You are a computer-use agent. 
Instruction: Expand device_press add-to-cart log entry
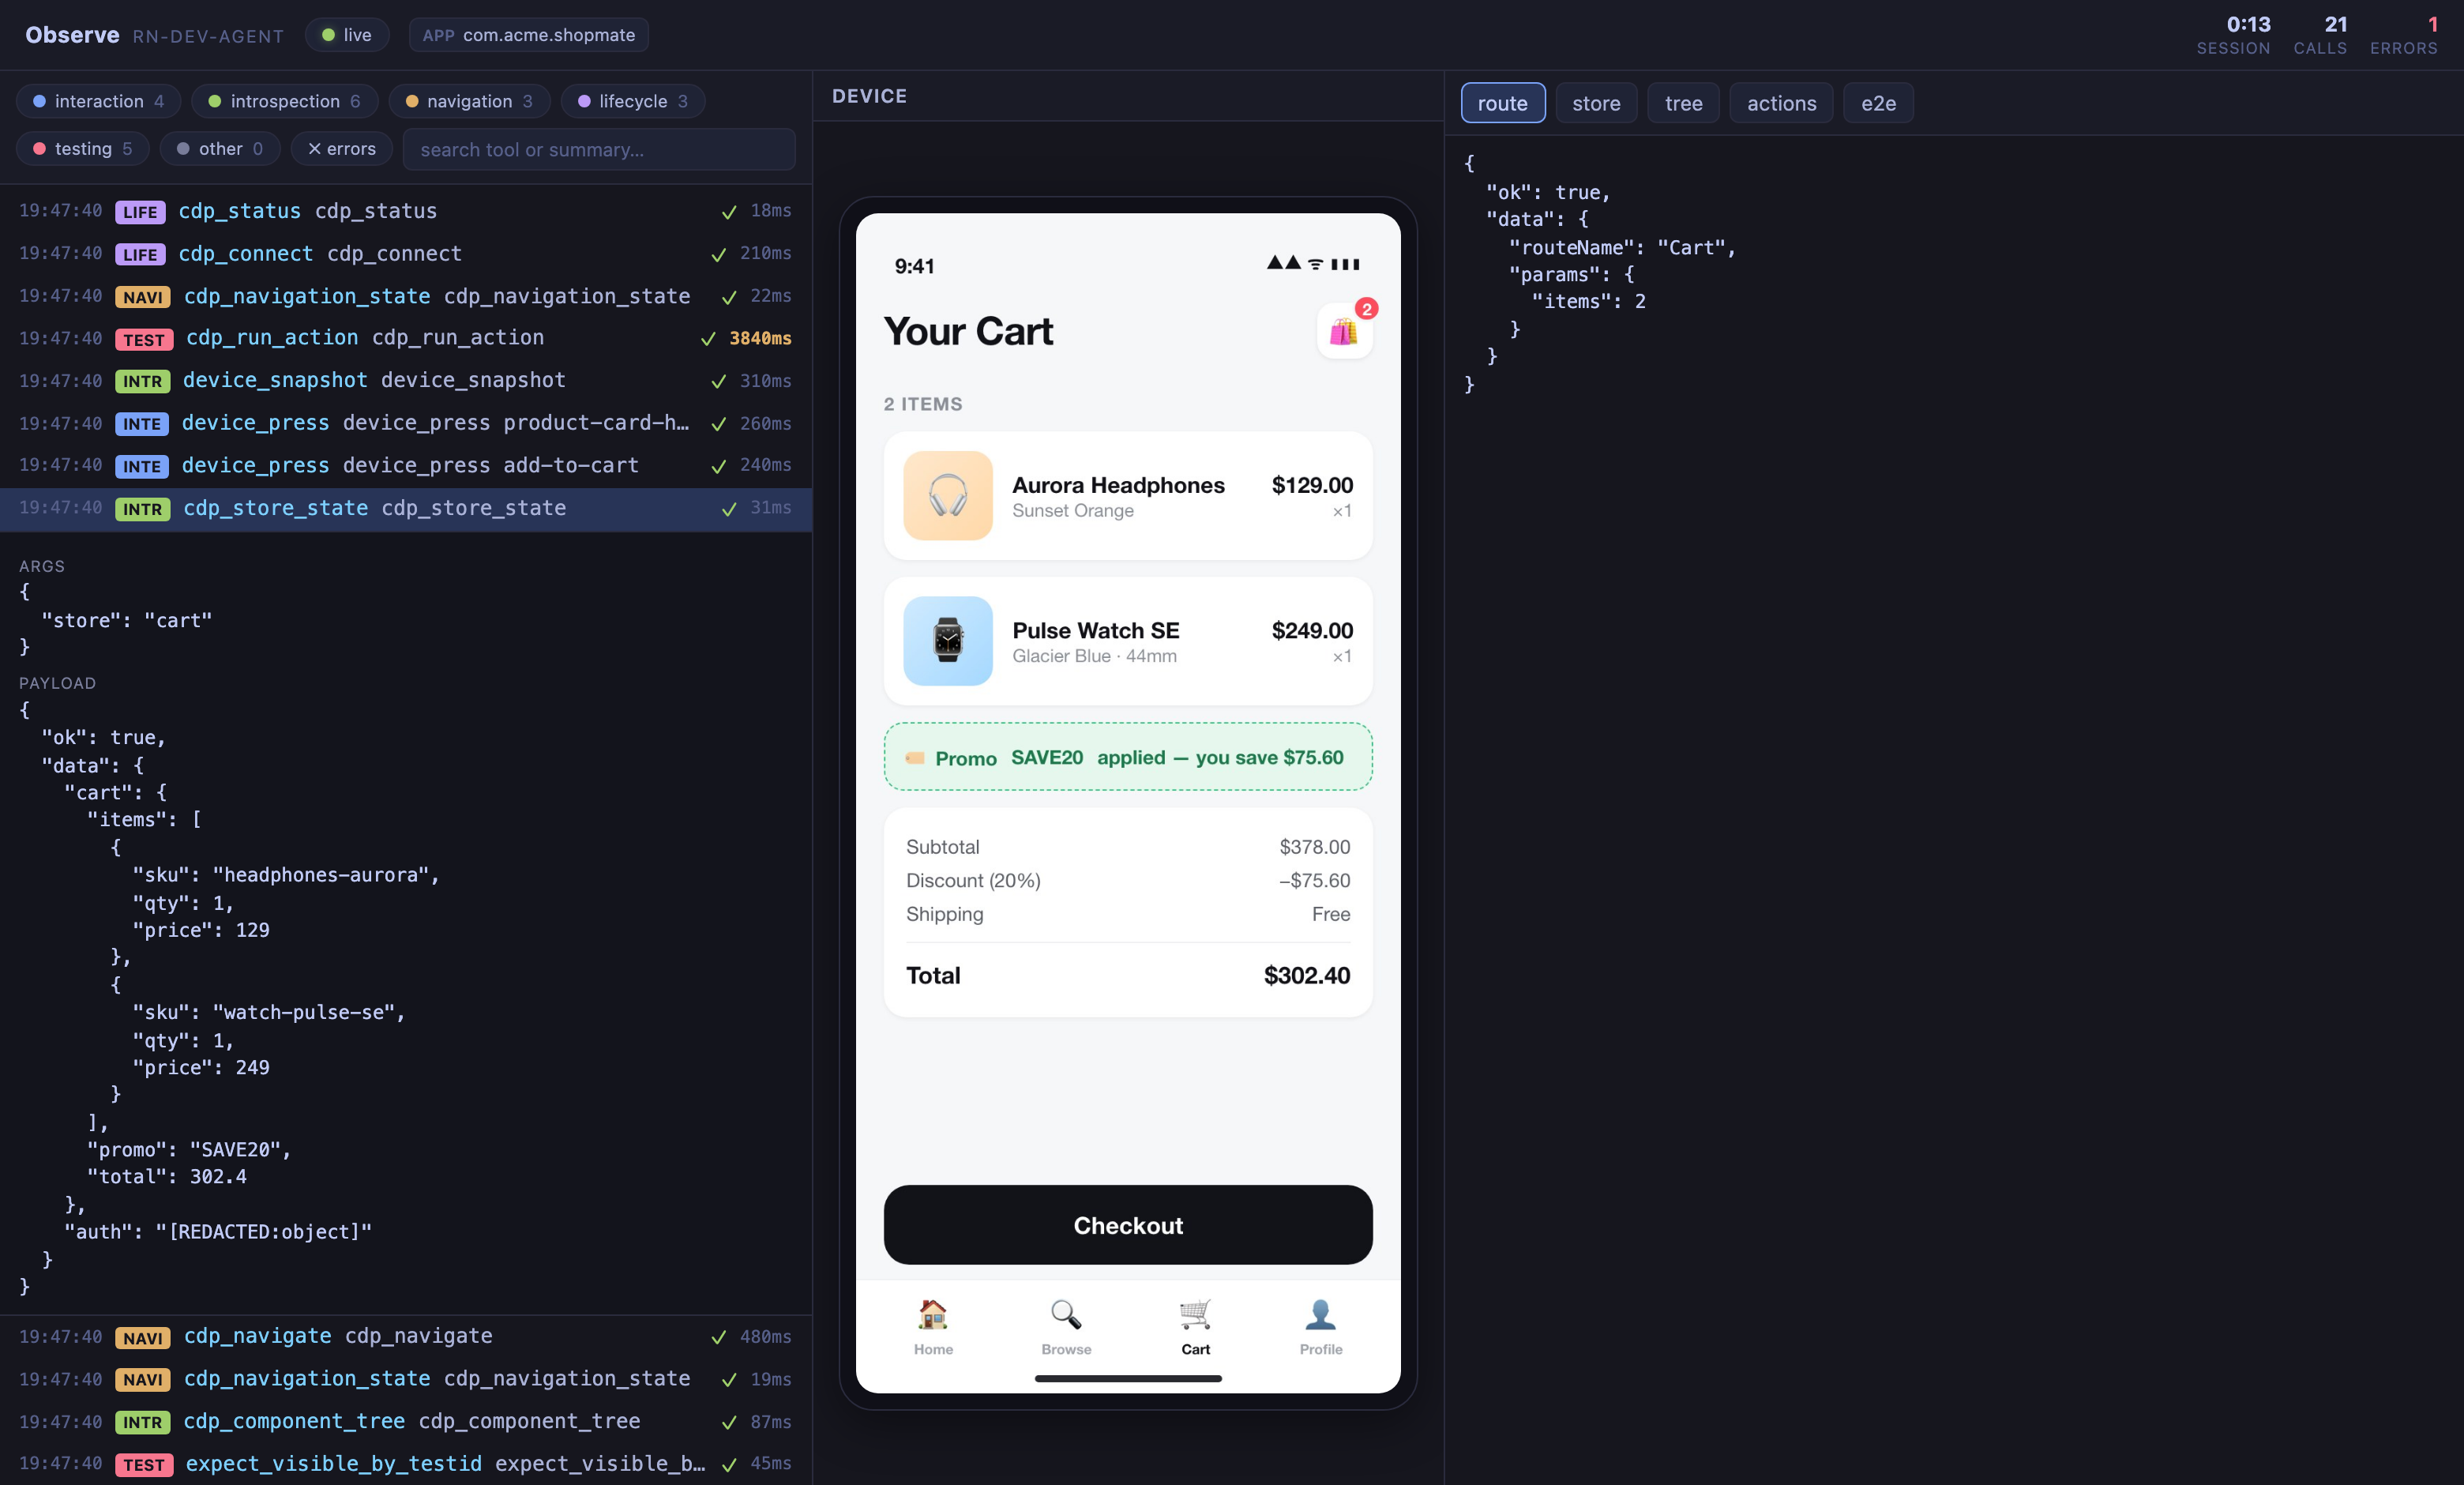pyautogui.click(x=406, y=466)
